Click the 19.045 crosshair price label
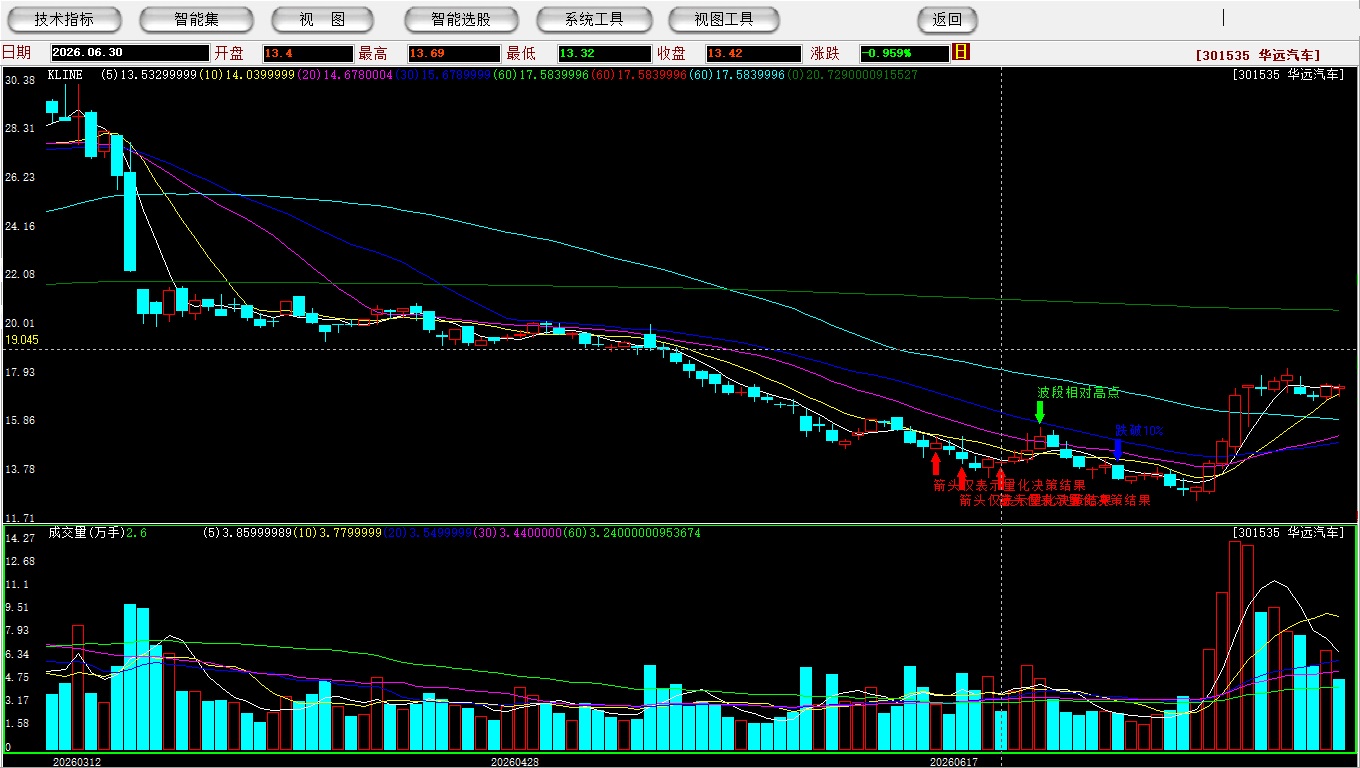Viewport: 1360px width, 768px height. [x=22, y=340]
